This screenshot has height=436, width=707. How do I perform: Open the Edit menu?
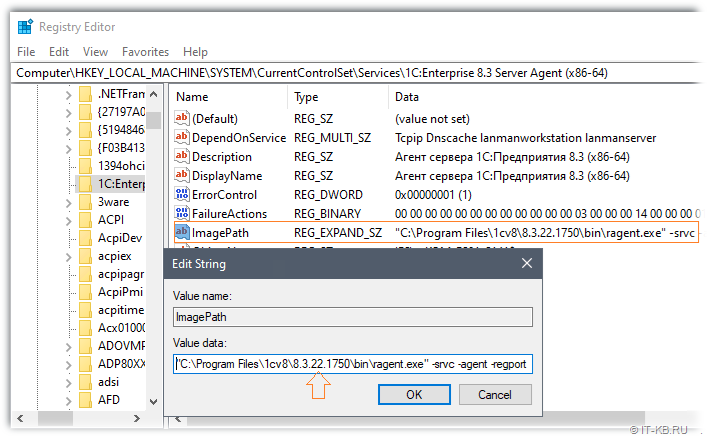[59, 52]
